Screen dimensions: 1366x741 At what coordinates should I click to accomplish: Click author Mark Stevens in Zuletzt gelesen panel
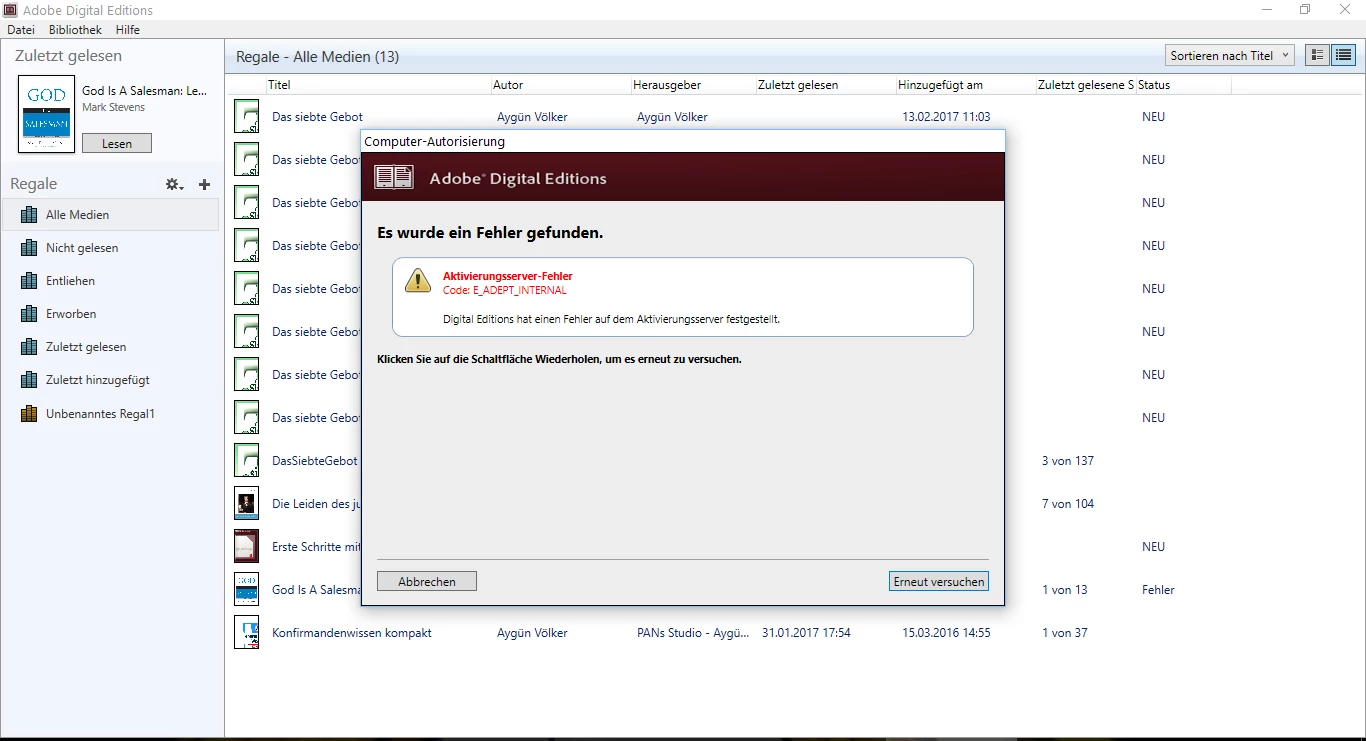[113, 107]
